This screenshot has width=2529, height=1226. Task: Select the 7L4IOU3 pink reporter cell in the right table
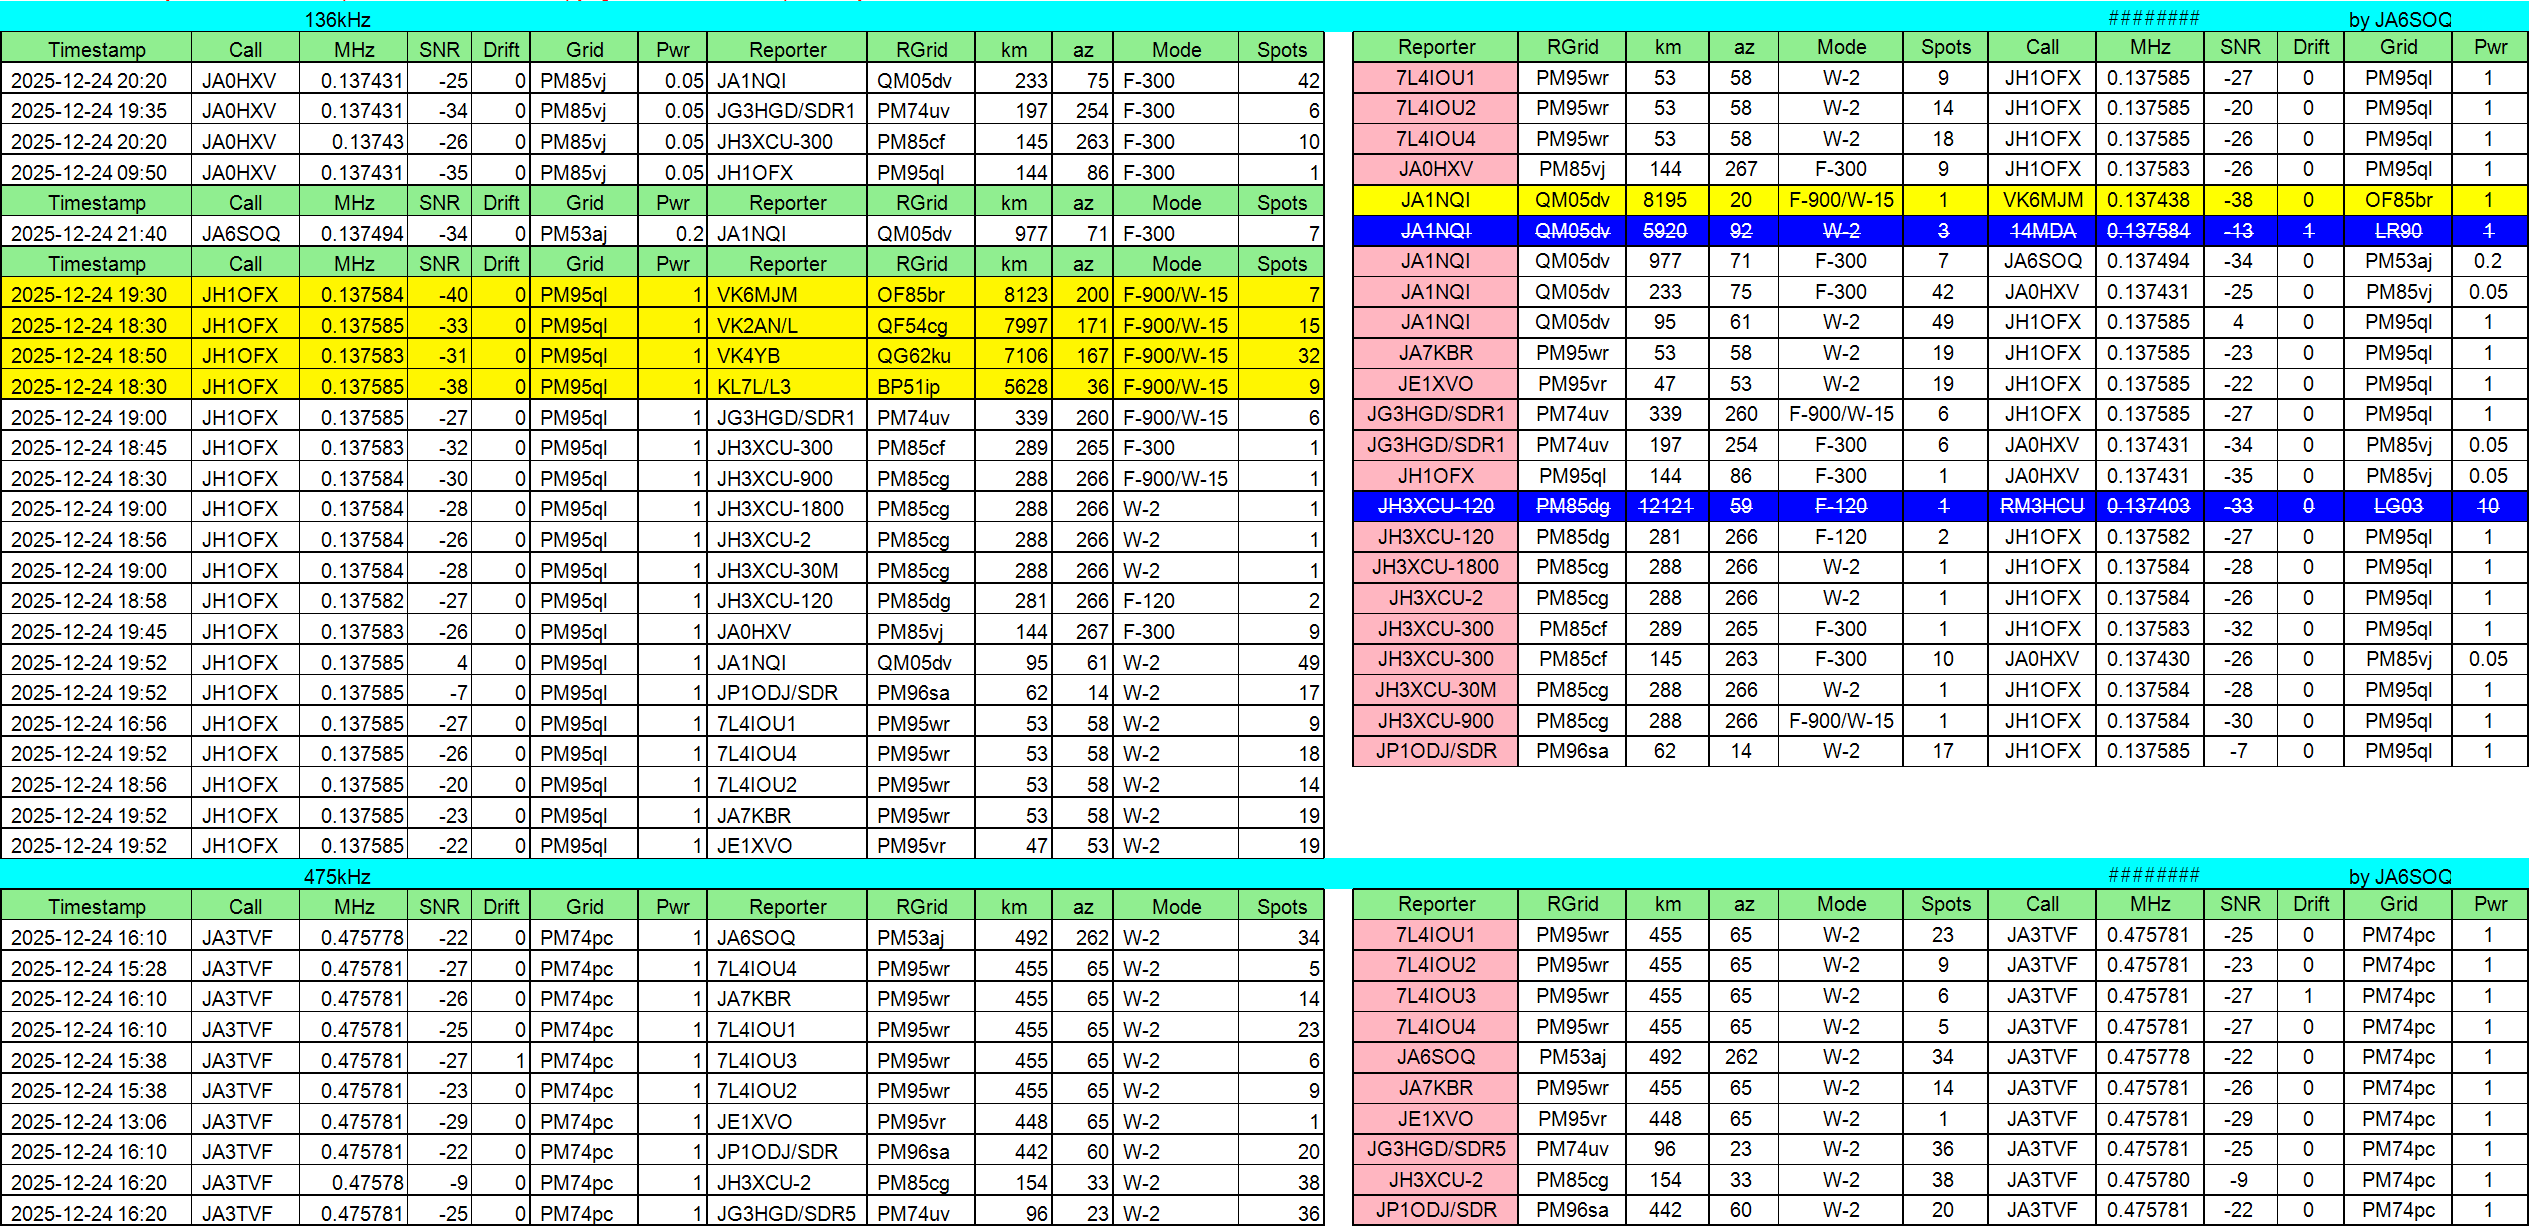tap(1435, 996)
